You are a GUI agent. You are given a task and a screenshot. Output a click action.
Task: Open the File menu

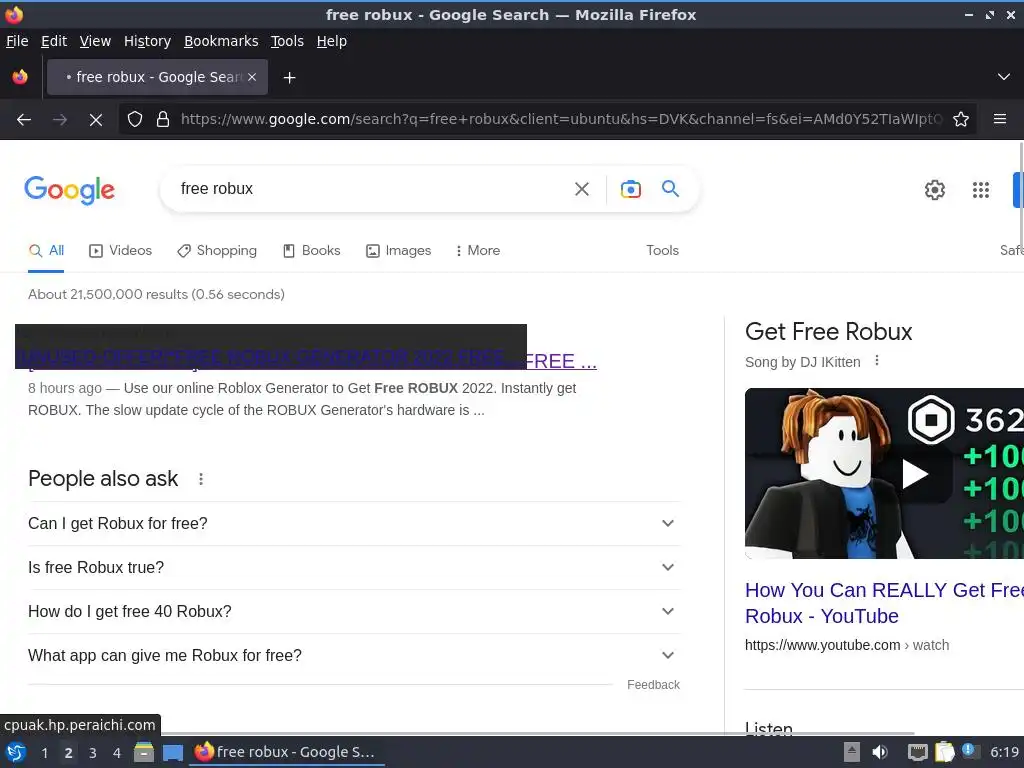click(x=17, y=41)
